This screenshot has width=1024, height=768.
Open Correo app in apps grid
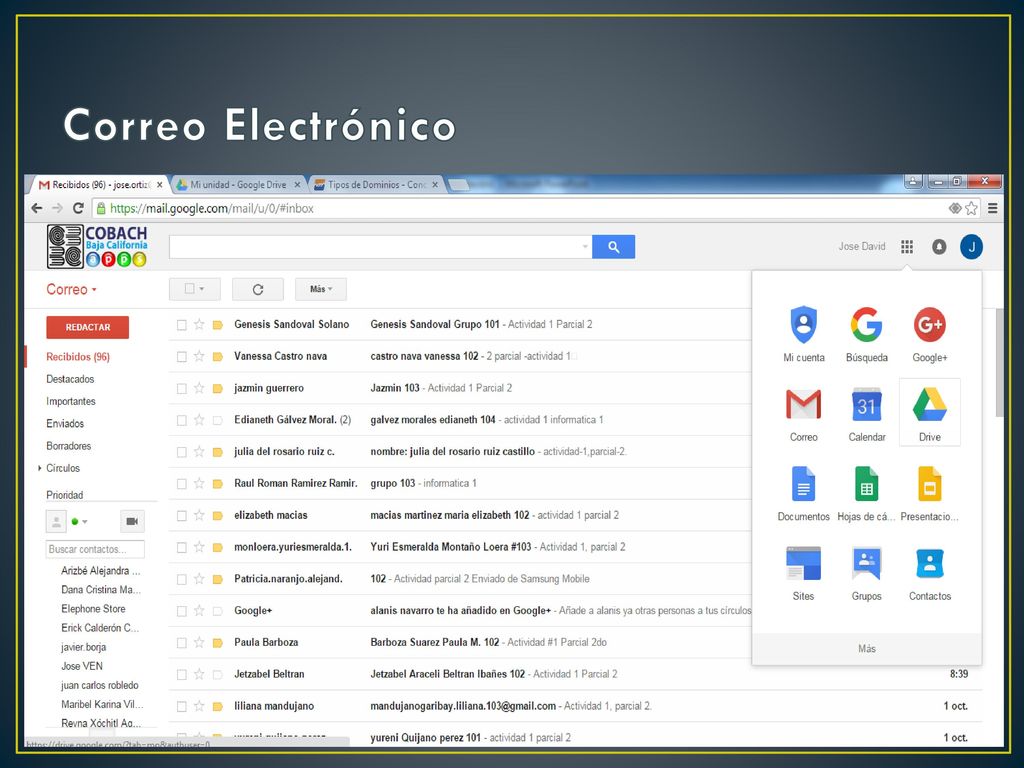(x=803, y=414)
